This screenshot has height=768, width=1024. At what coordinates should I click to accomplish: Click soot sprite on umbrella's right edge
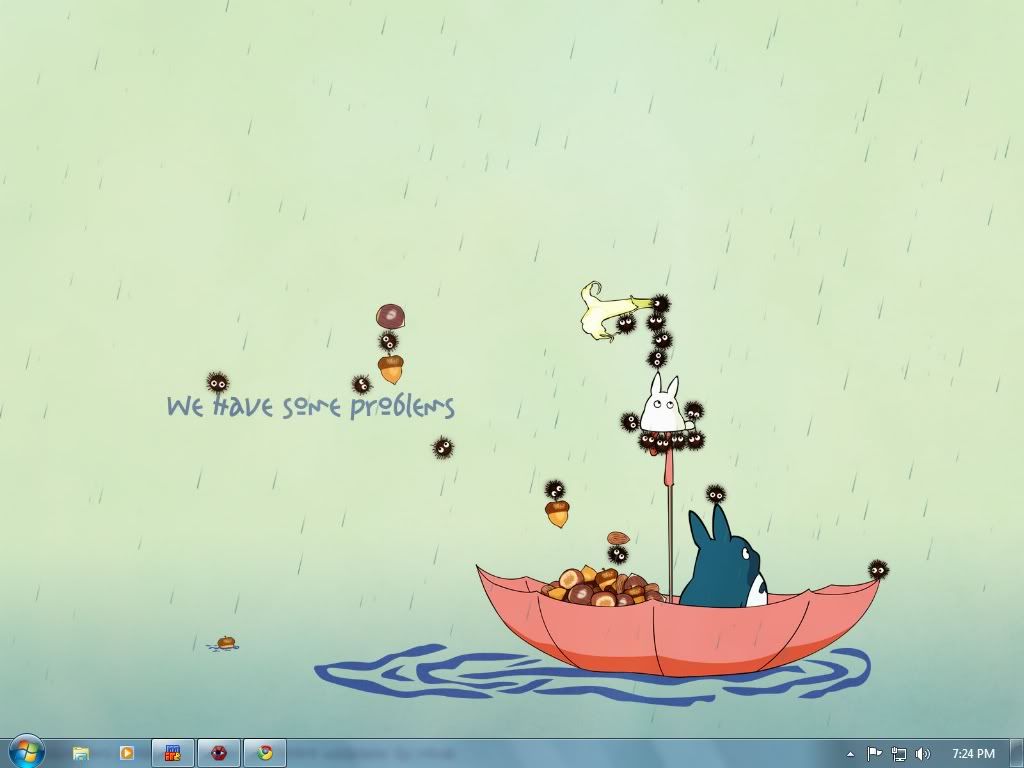coord(878,570)
